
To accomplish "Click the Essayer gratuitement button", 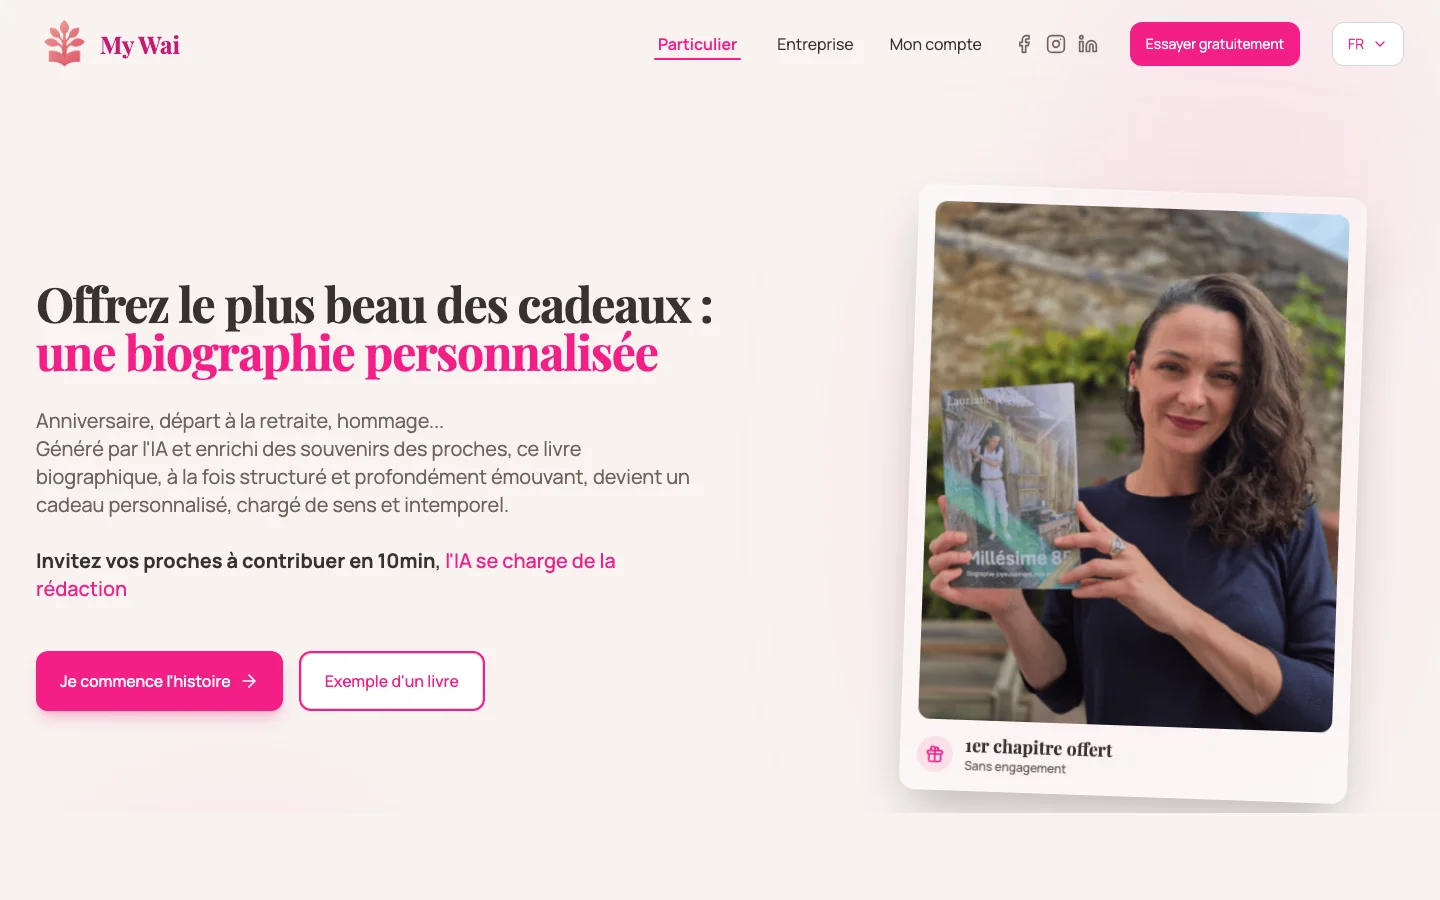I will tap(1214, 44).
